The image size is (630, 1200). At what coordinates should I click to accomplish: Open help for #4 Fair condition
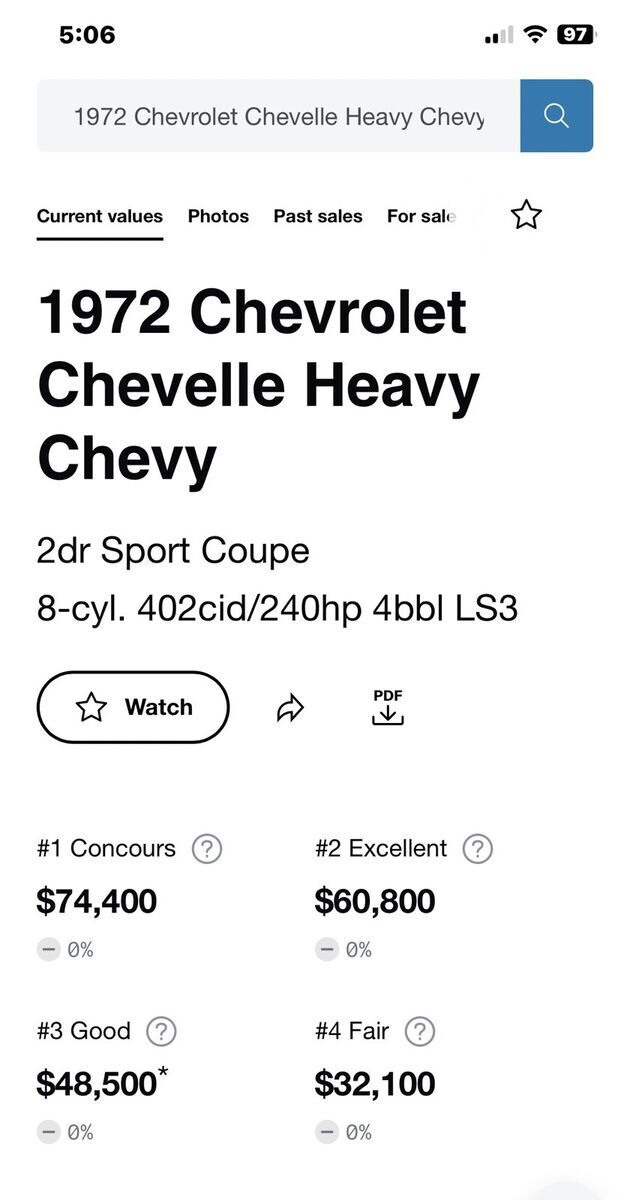pos(420,1031)
